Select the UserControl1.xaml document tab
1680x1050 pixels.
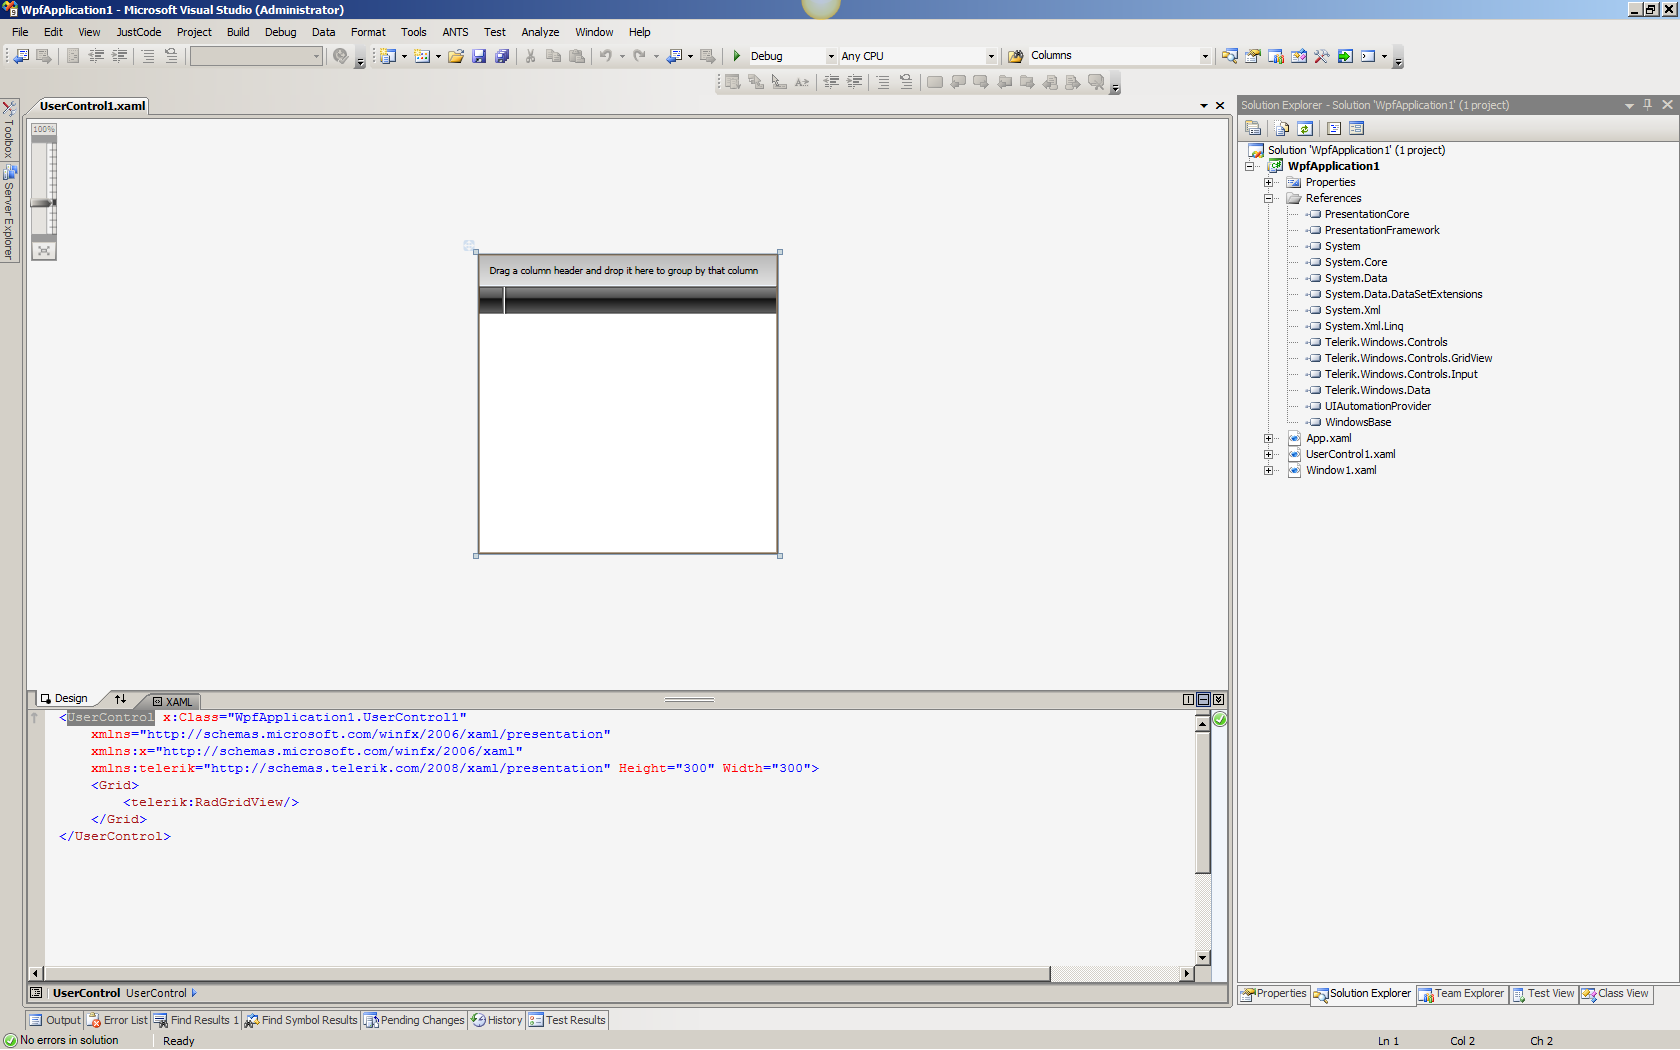click(92, 106)
